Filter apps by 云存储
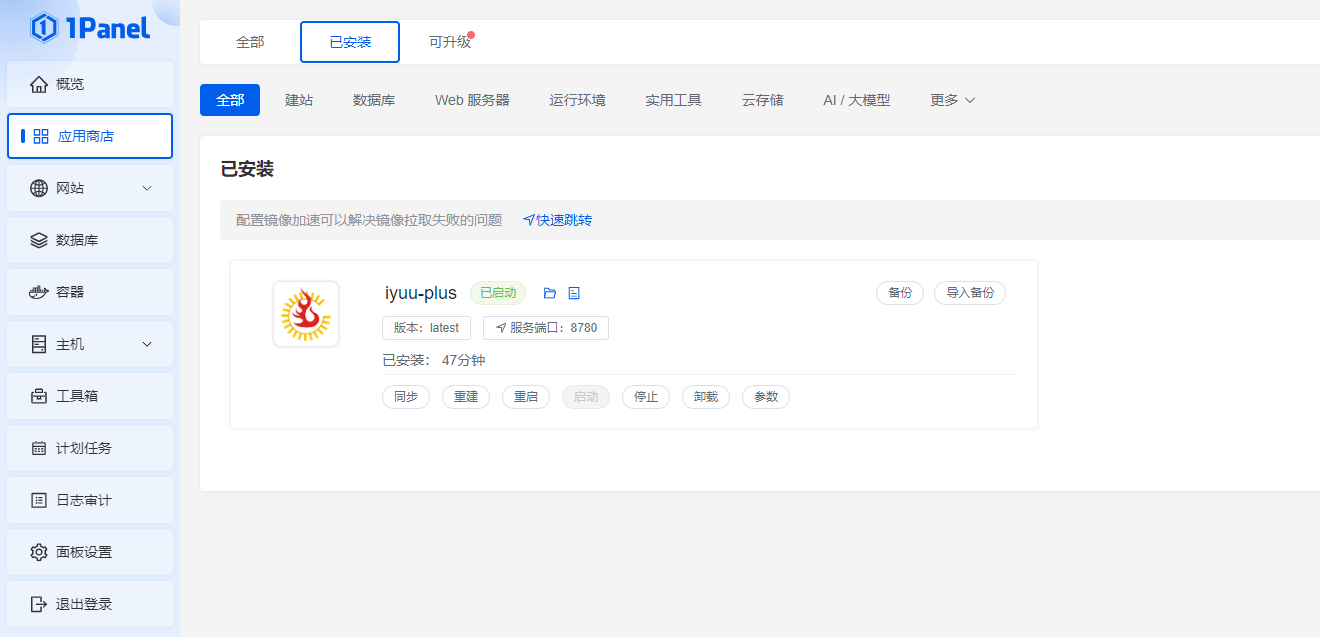 pos(763,100)
